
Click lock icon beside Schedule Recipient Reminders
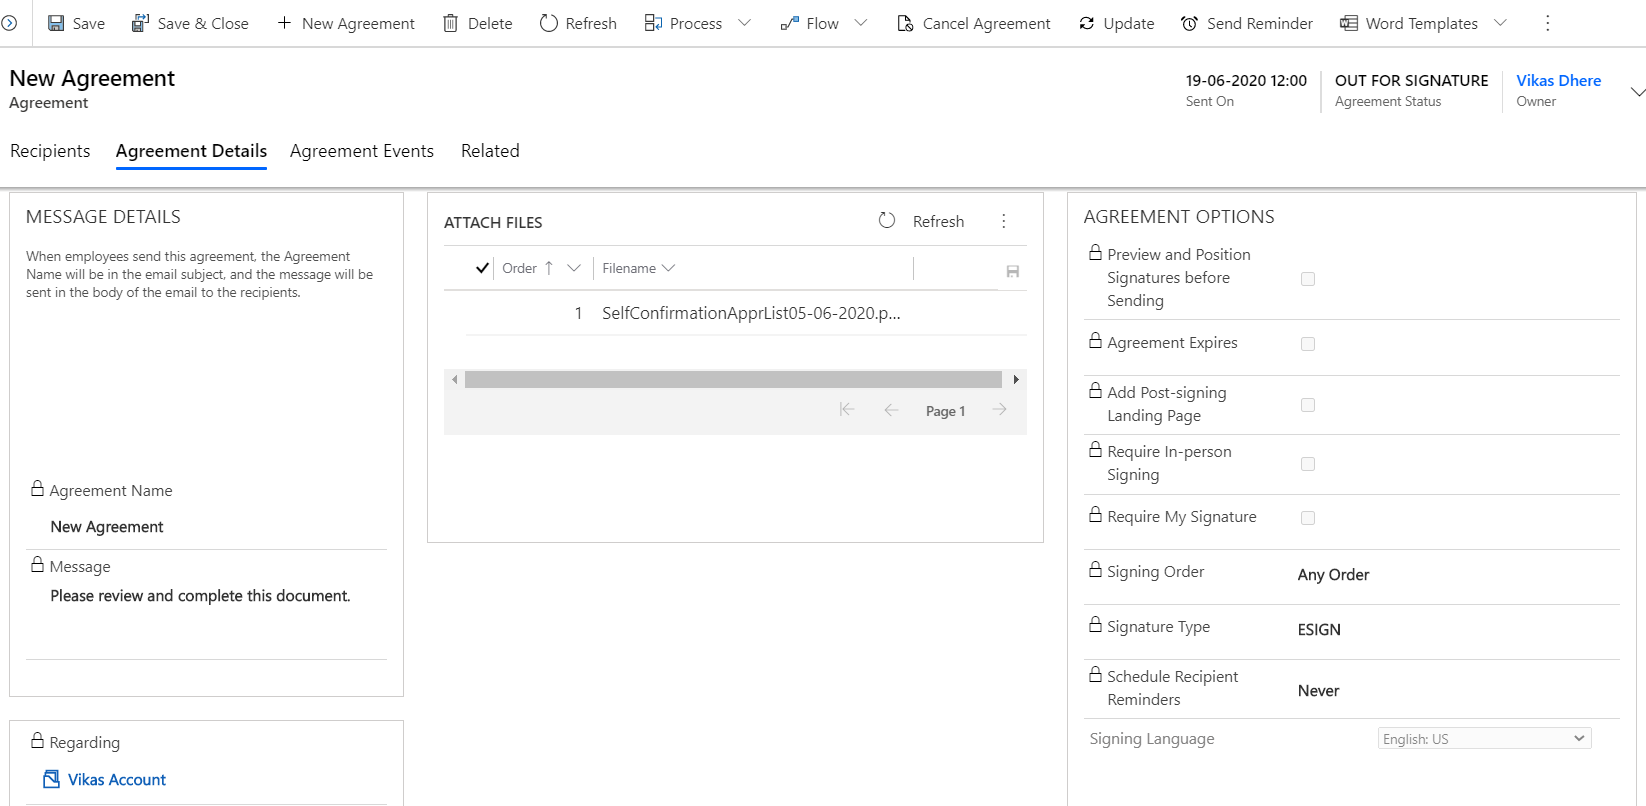tap(1096, 675)
